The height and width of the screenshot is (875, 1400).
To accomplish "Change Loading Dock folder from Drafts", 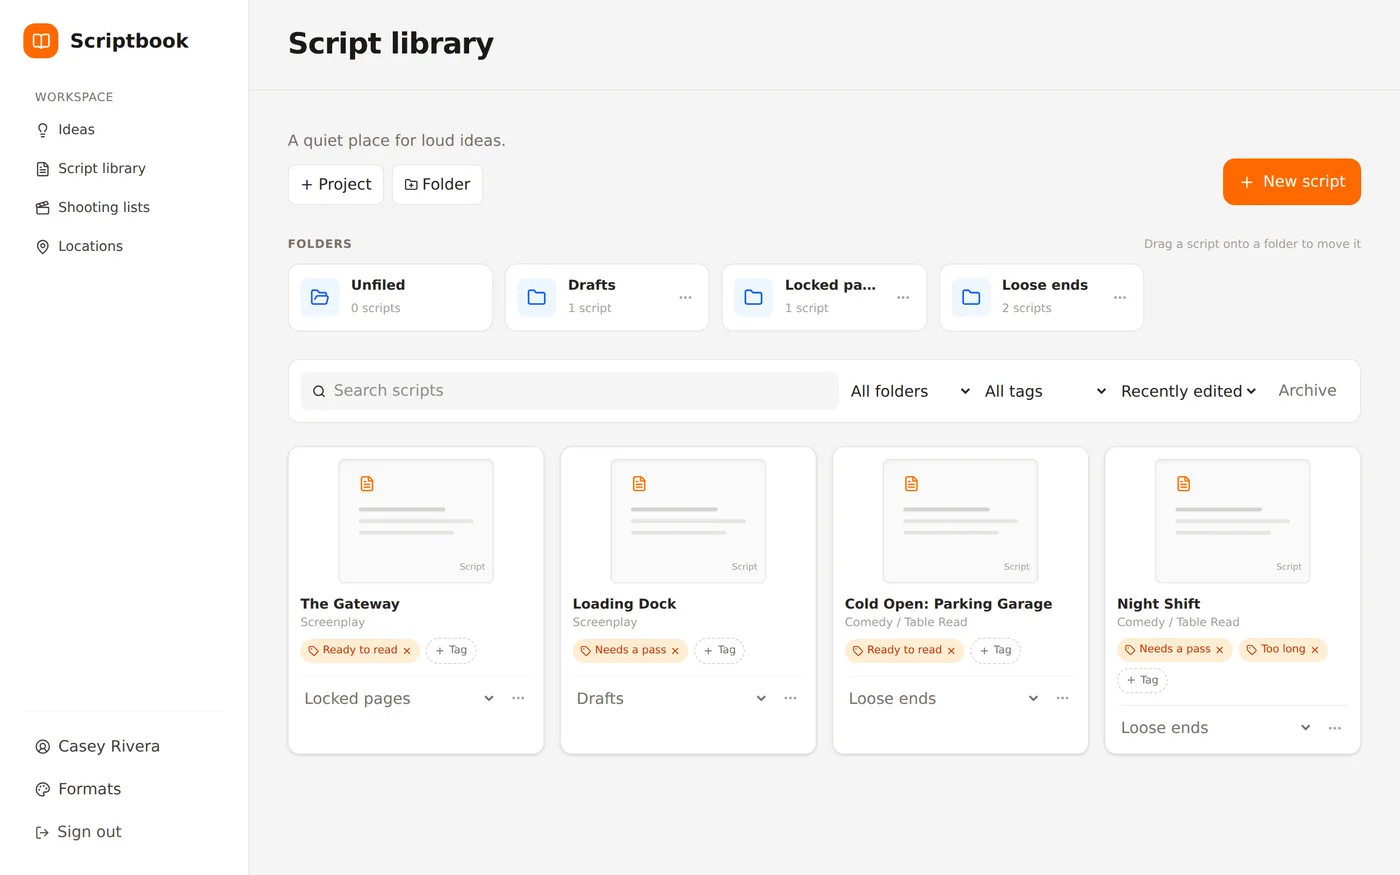I will point(672,699).
